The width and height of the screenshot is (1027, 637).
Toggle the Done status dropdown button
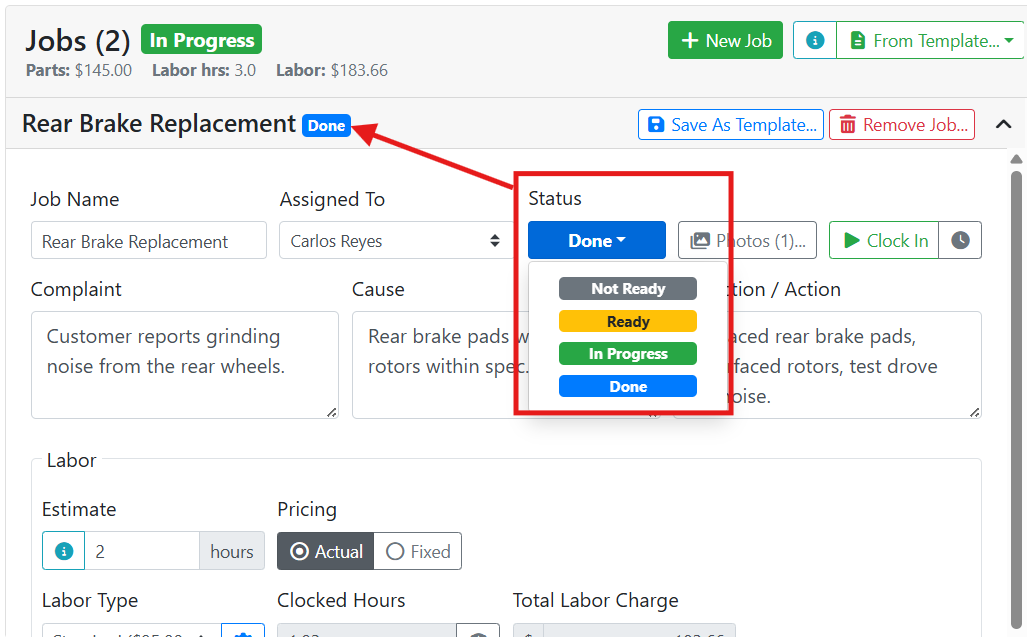[597, 240]
